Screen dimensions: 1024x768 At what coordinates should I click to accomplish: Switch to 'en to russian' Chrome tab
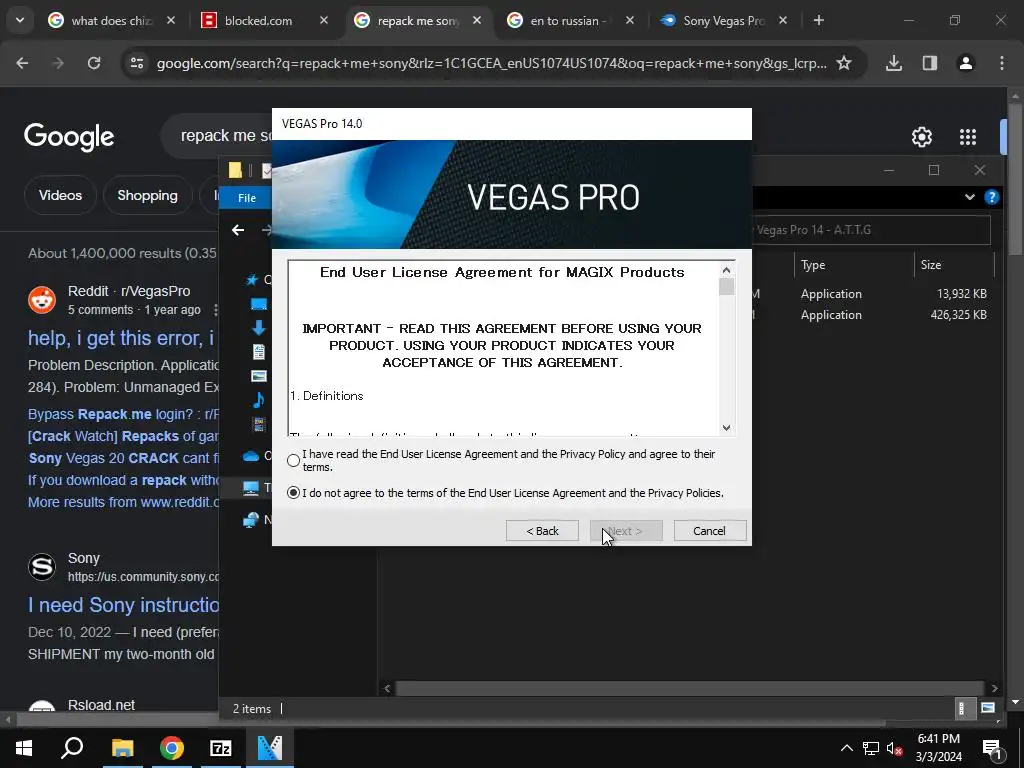click(568, 21)
